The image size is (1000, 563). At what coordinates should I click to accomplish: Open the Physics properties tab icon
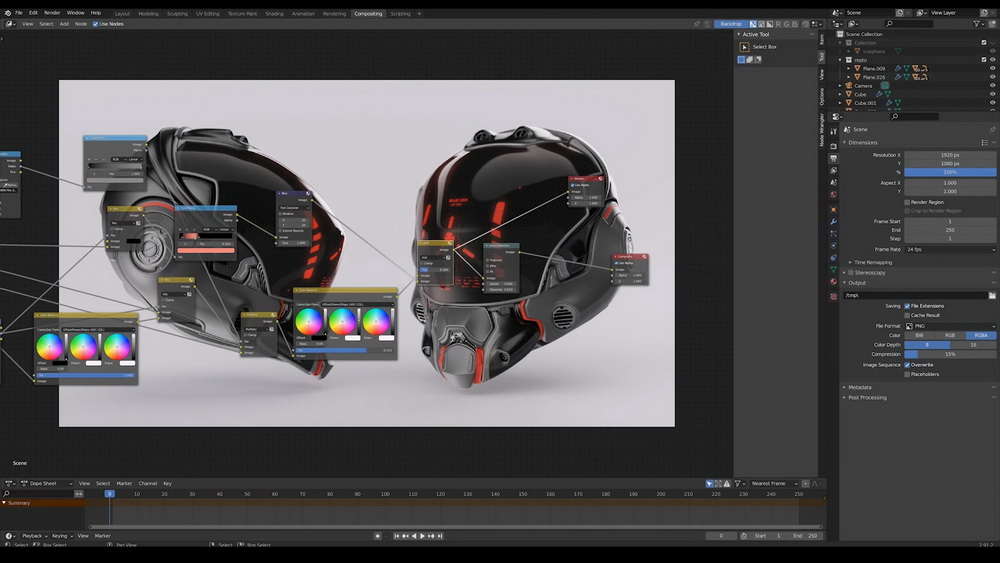coord(834,245)
